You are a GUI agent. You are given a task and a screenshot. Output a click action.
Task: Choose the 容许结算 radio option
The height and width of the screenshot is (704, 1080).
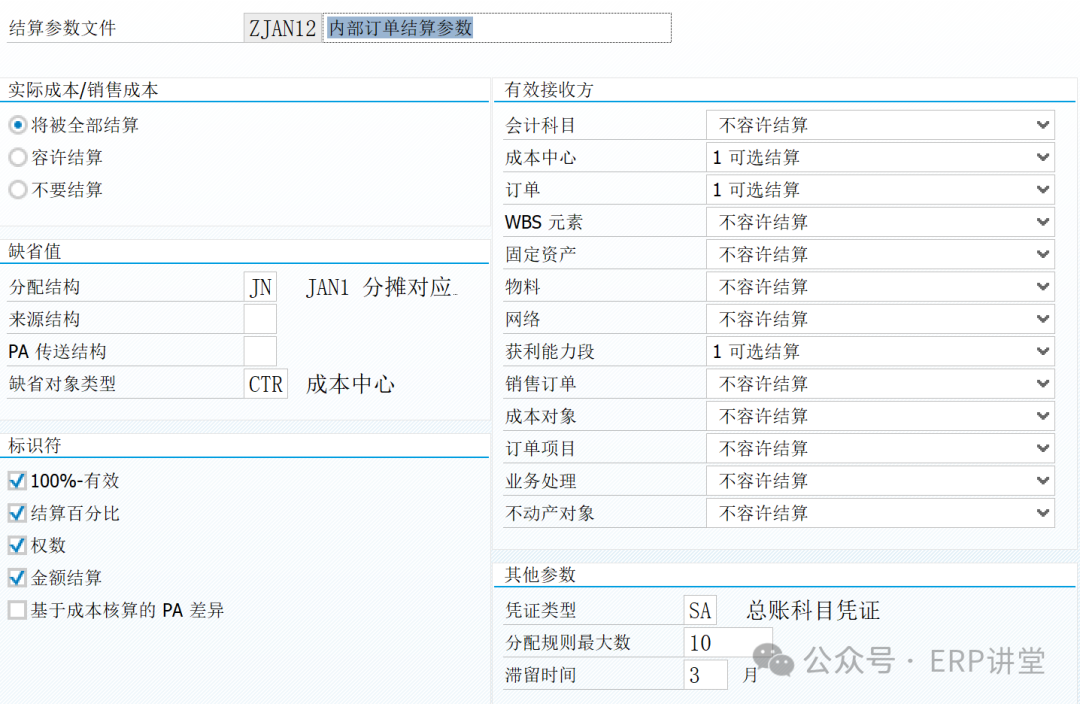point(17,157)
